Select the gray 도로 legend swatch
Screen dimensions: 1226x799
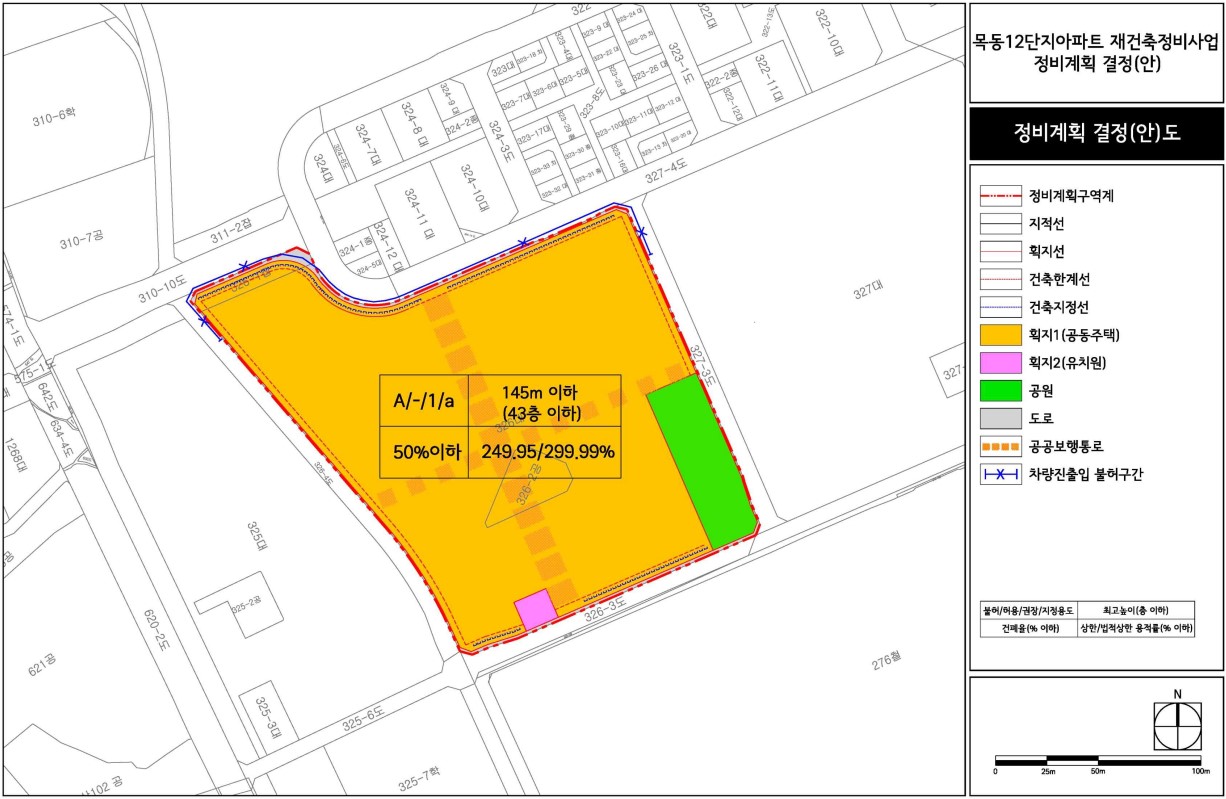(1000, 418)
